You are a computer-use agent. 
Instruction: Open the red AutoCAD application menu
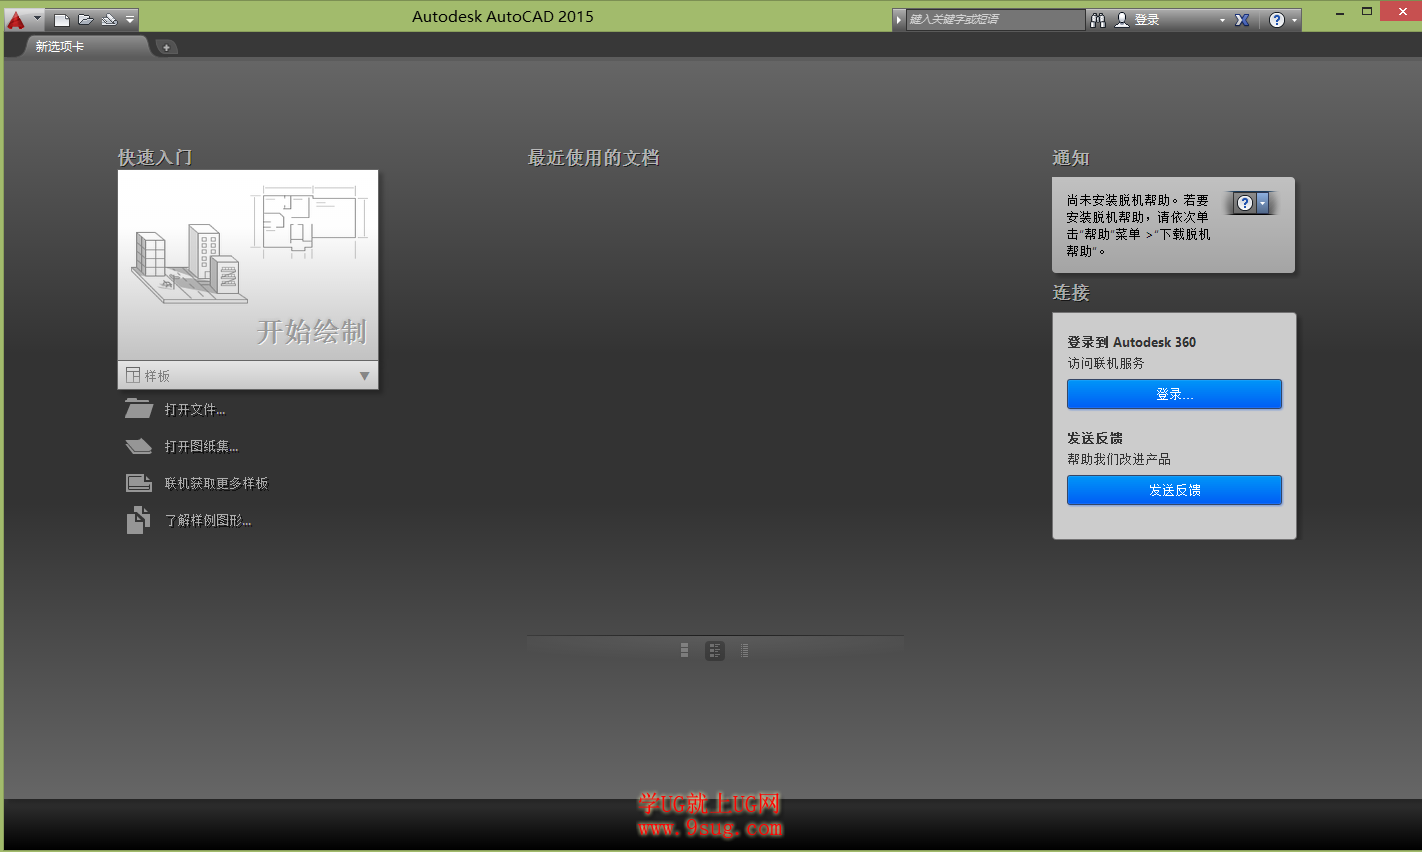(x=16, y=19)
